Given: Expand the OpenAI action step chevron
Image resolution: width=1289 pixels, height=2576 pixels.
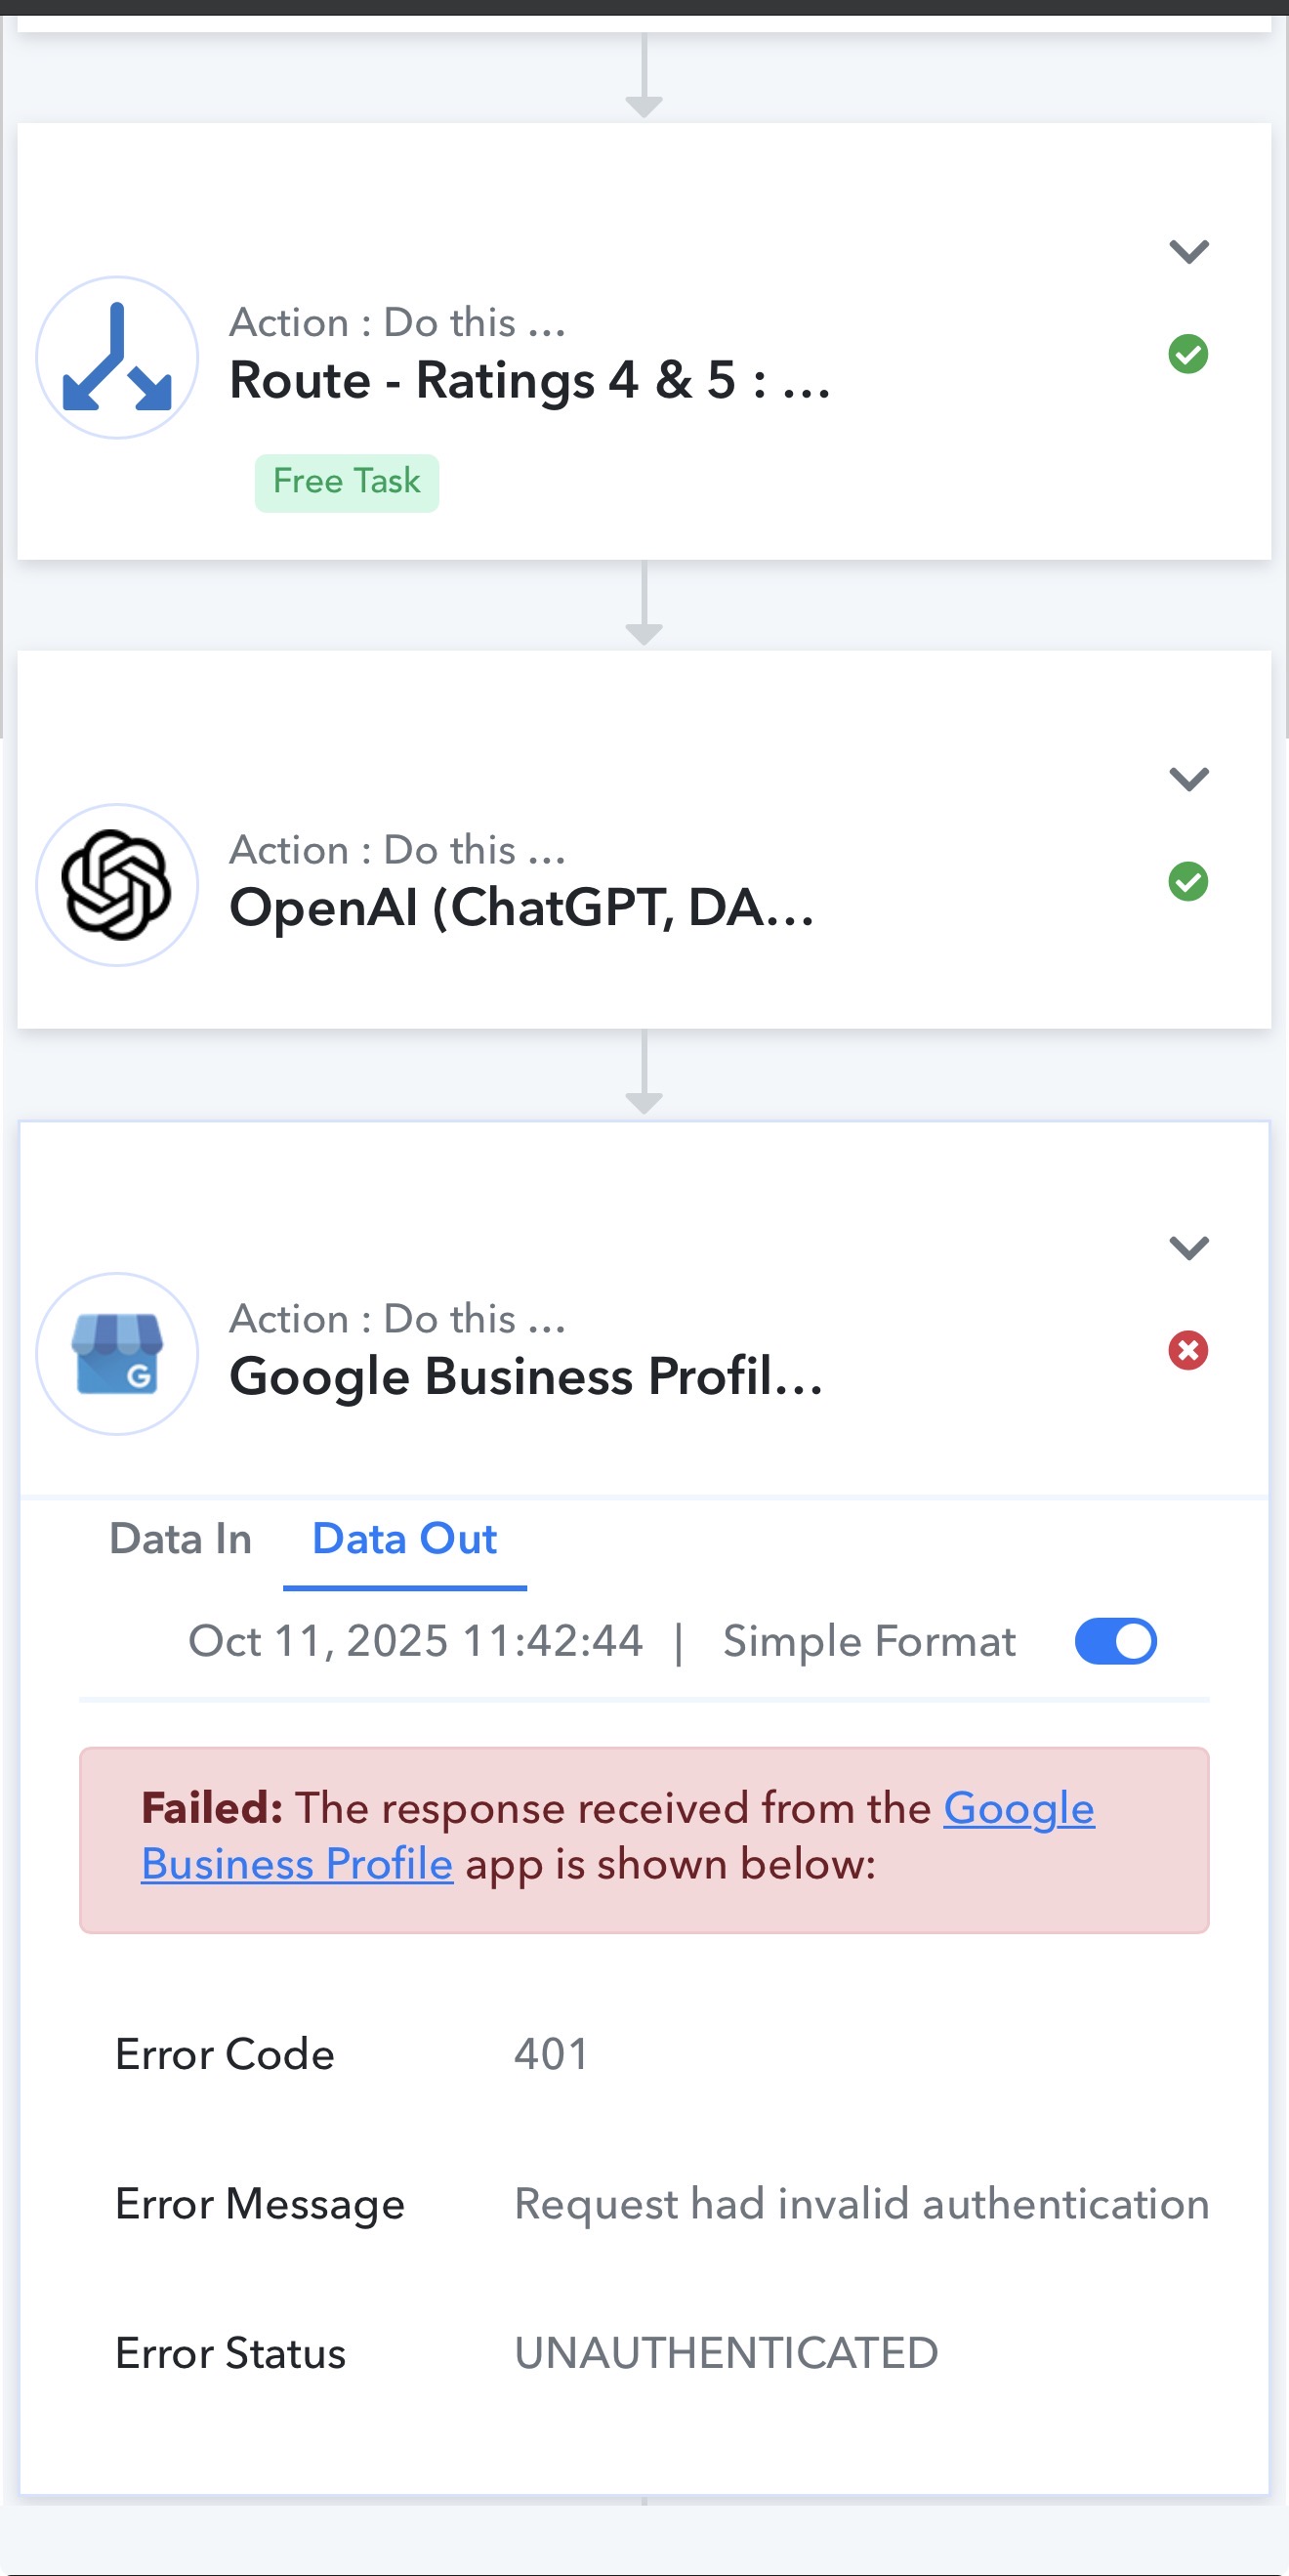Looking at the screenshot, I should pyautogui.click(x=1189, y=778).
